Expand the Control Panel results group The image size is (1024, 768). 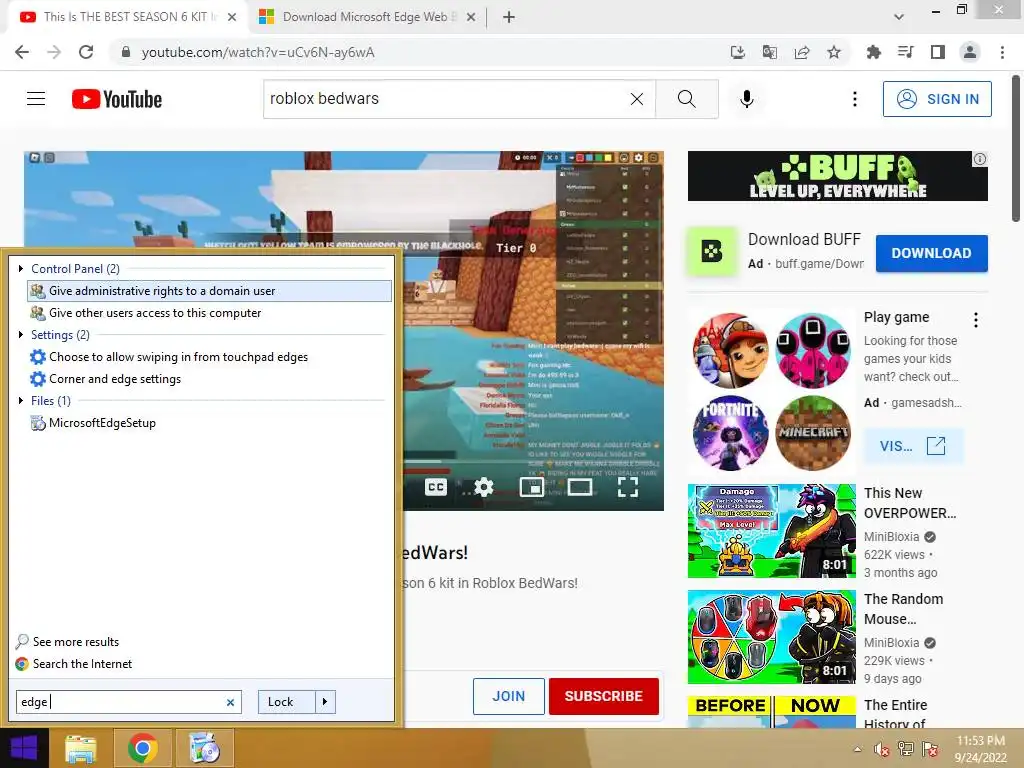(21, 268)
